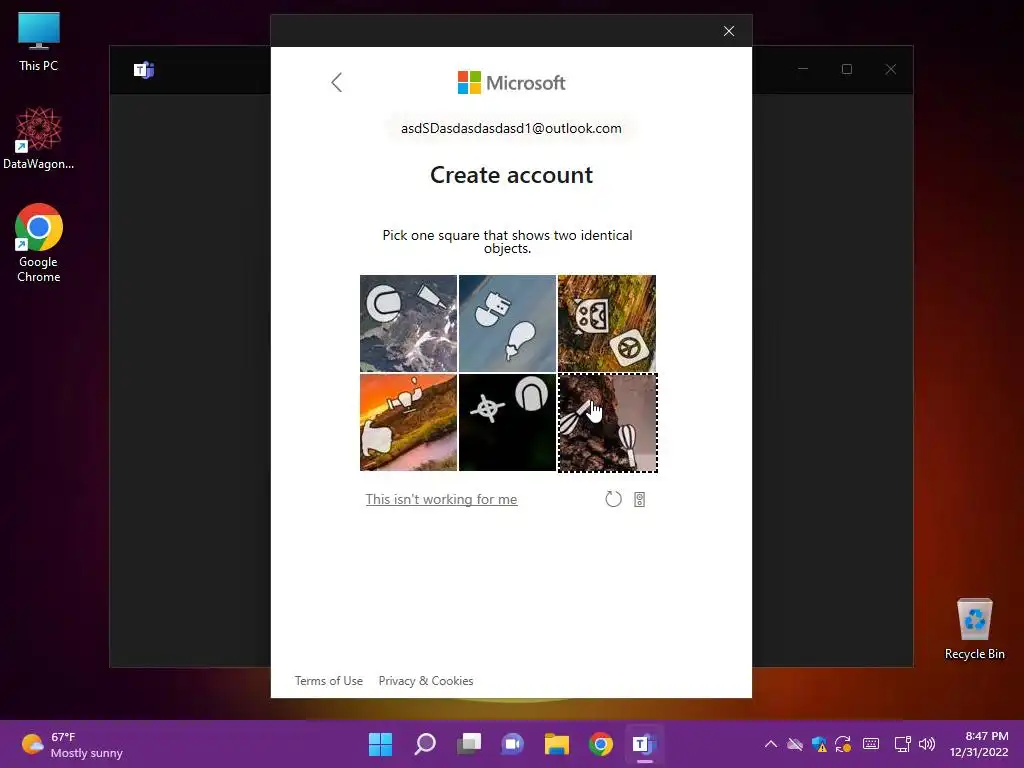Open Terms of Use link

pos(328,680)
